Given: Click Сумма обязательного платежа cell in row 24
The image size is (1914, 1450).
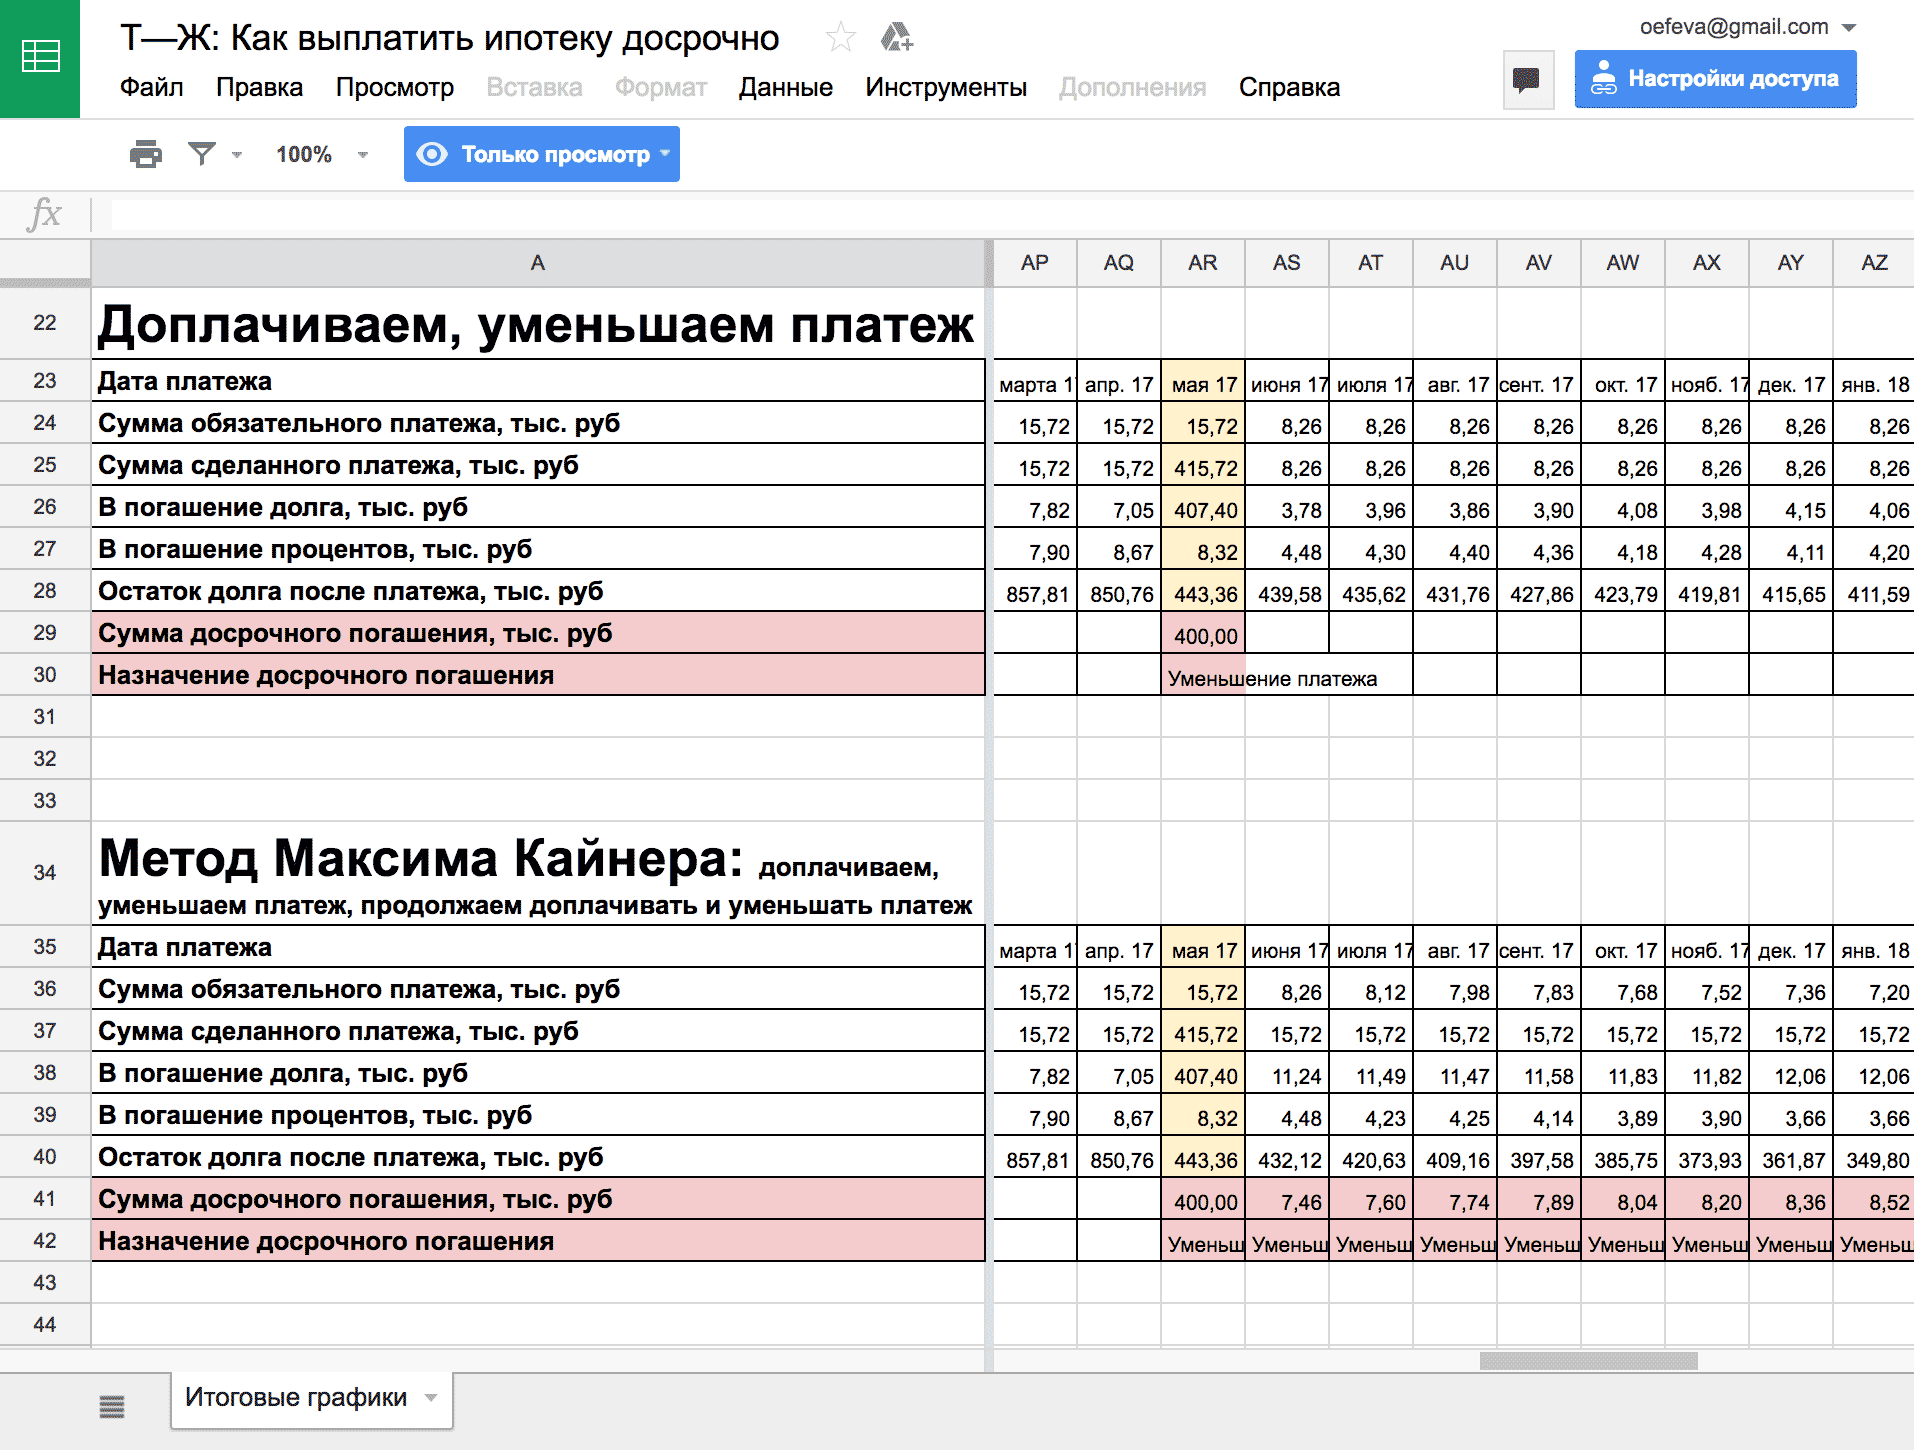Looking at the screenshot, I should [x=538, y=423].
